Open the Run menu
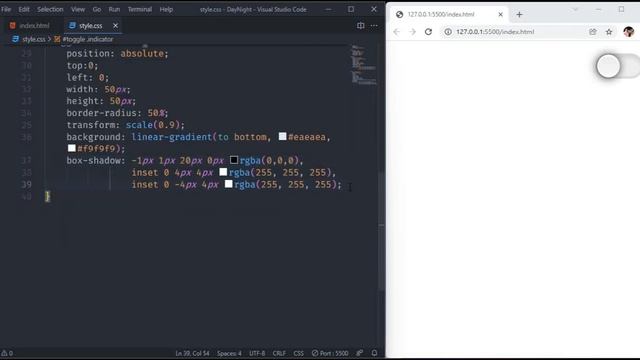 [114, 9]
